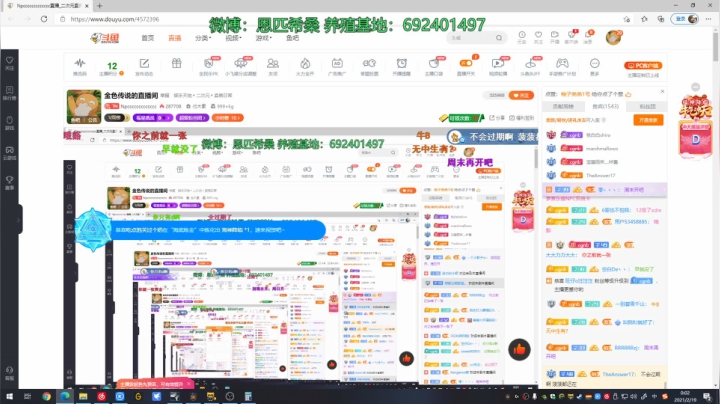
Task: Open the alarm clock reminder tool
Action: click(x=402, y=66)
